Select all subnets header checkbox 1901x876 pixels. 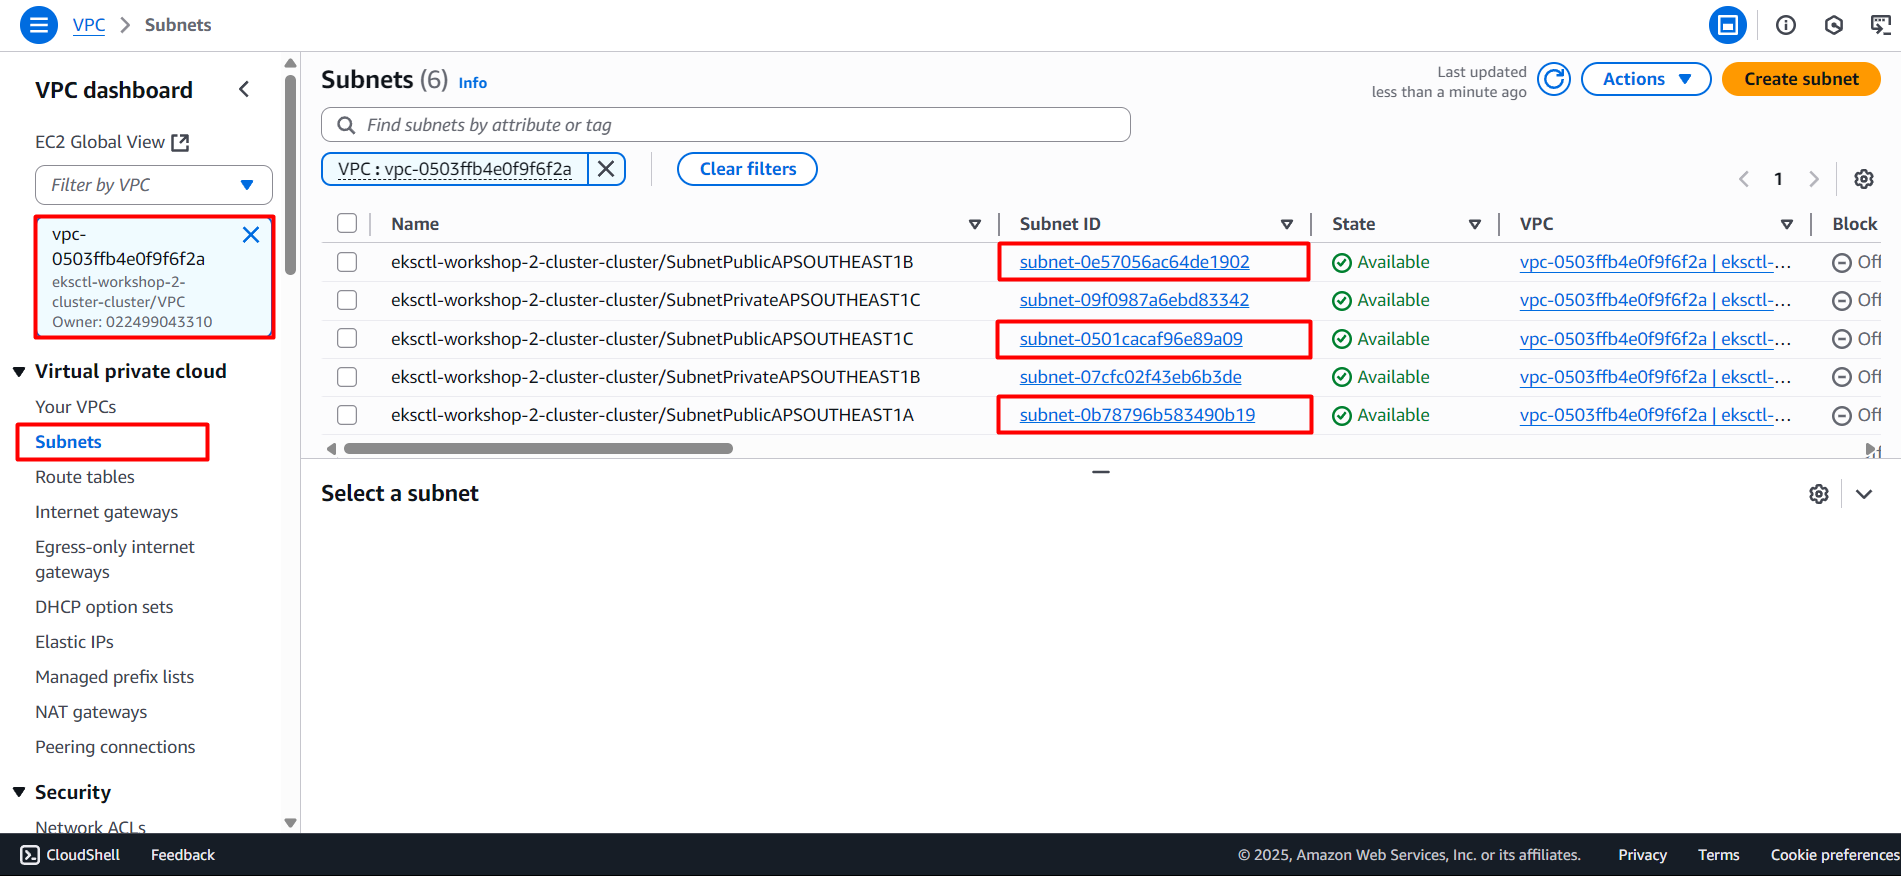click(347, 224)
